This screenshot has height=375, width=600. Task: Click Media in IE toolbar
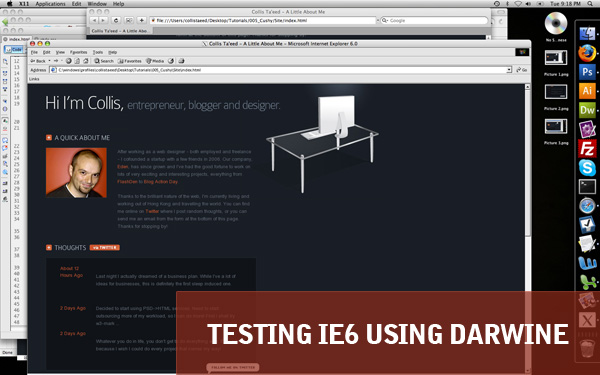click(x=155, y=61)
